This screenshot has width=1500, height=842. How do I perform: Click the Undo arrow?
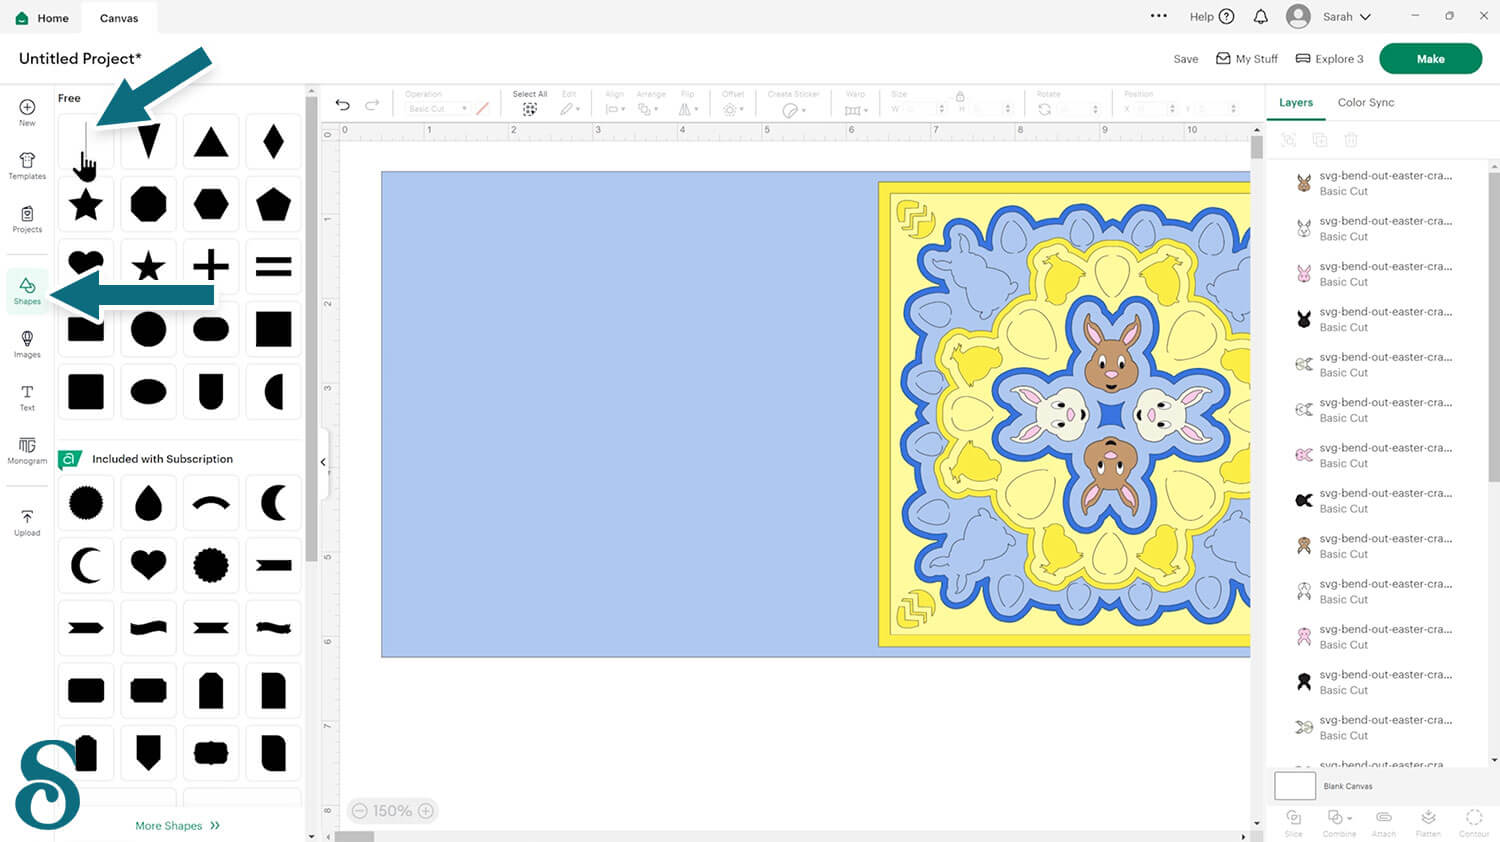coord(342,105)
